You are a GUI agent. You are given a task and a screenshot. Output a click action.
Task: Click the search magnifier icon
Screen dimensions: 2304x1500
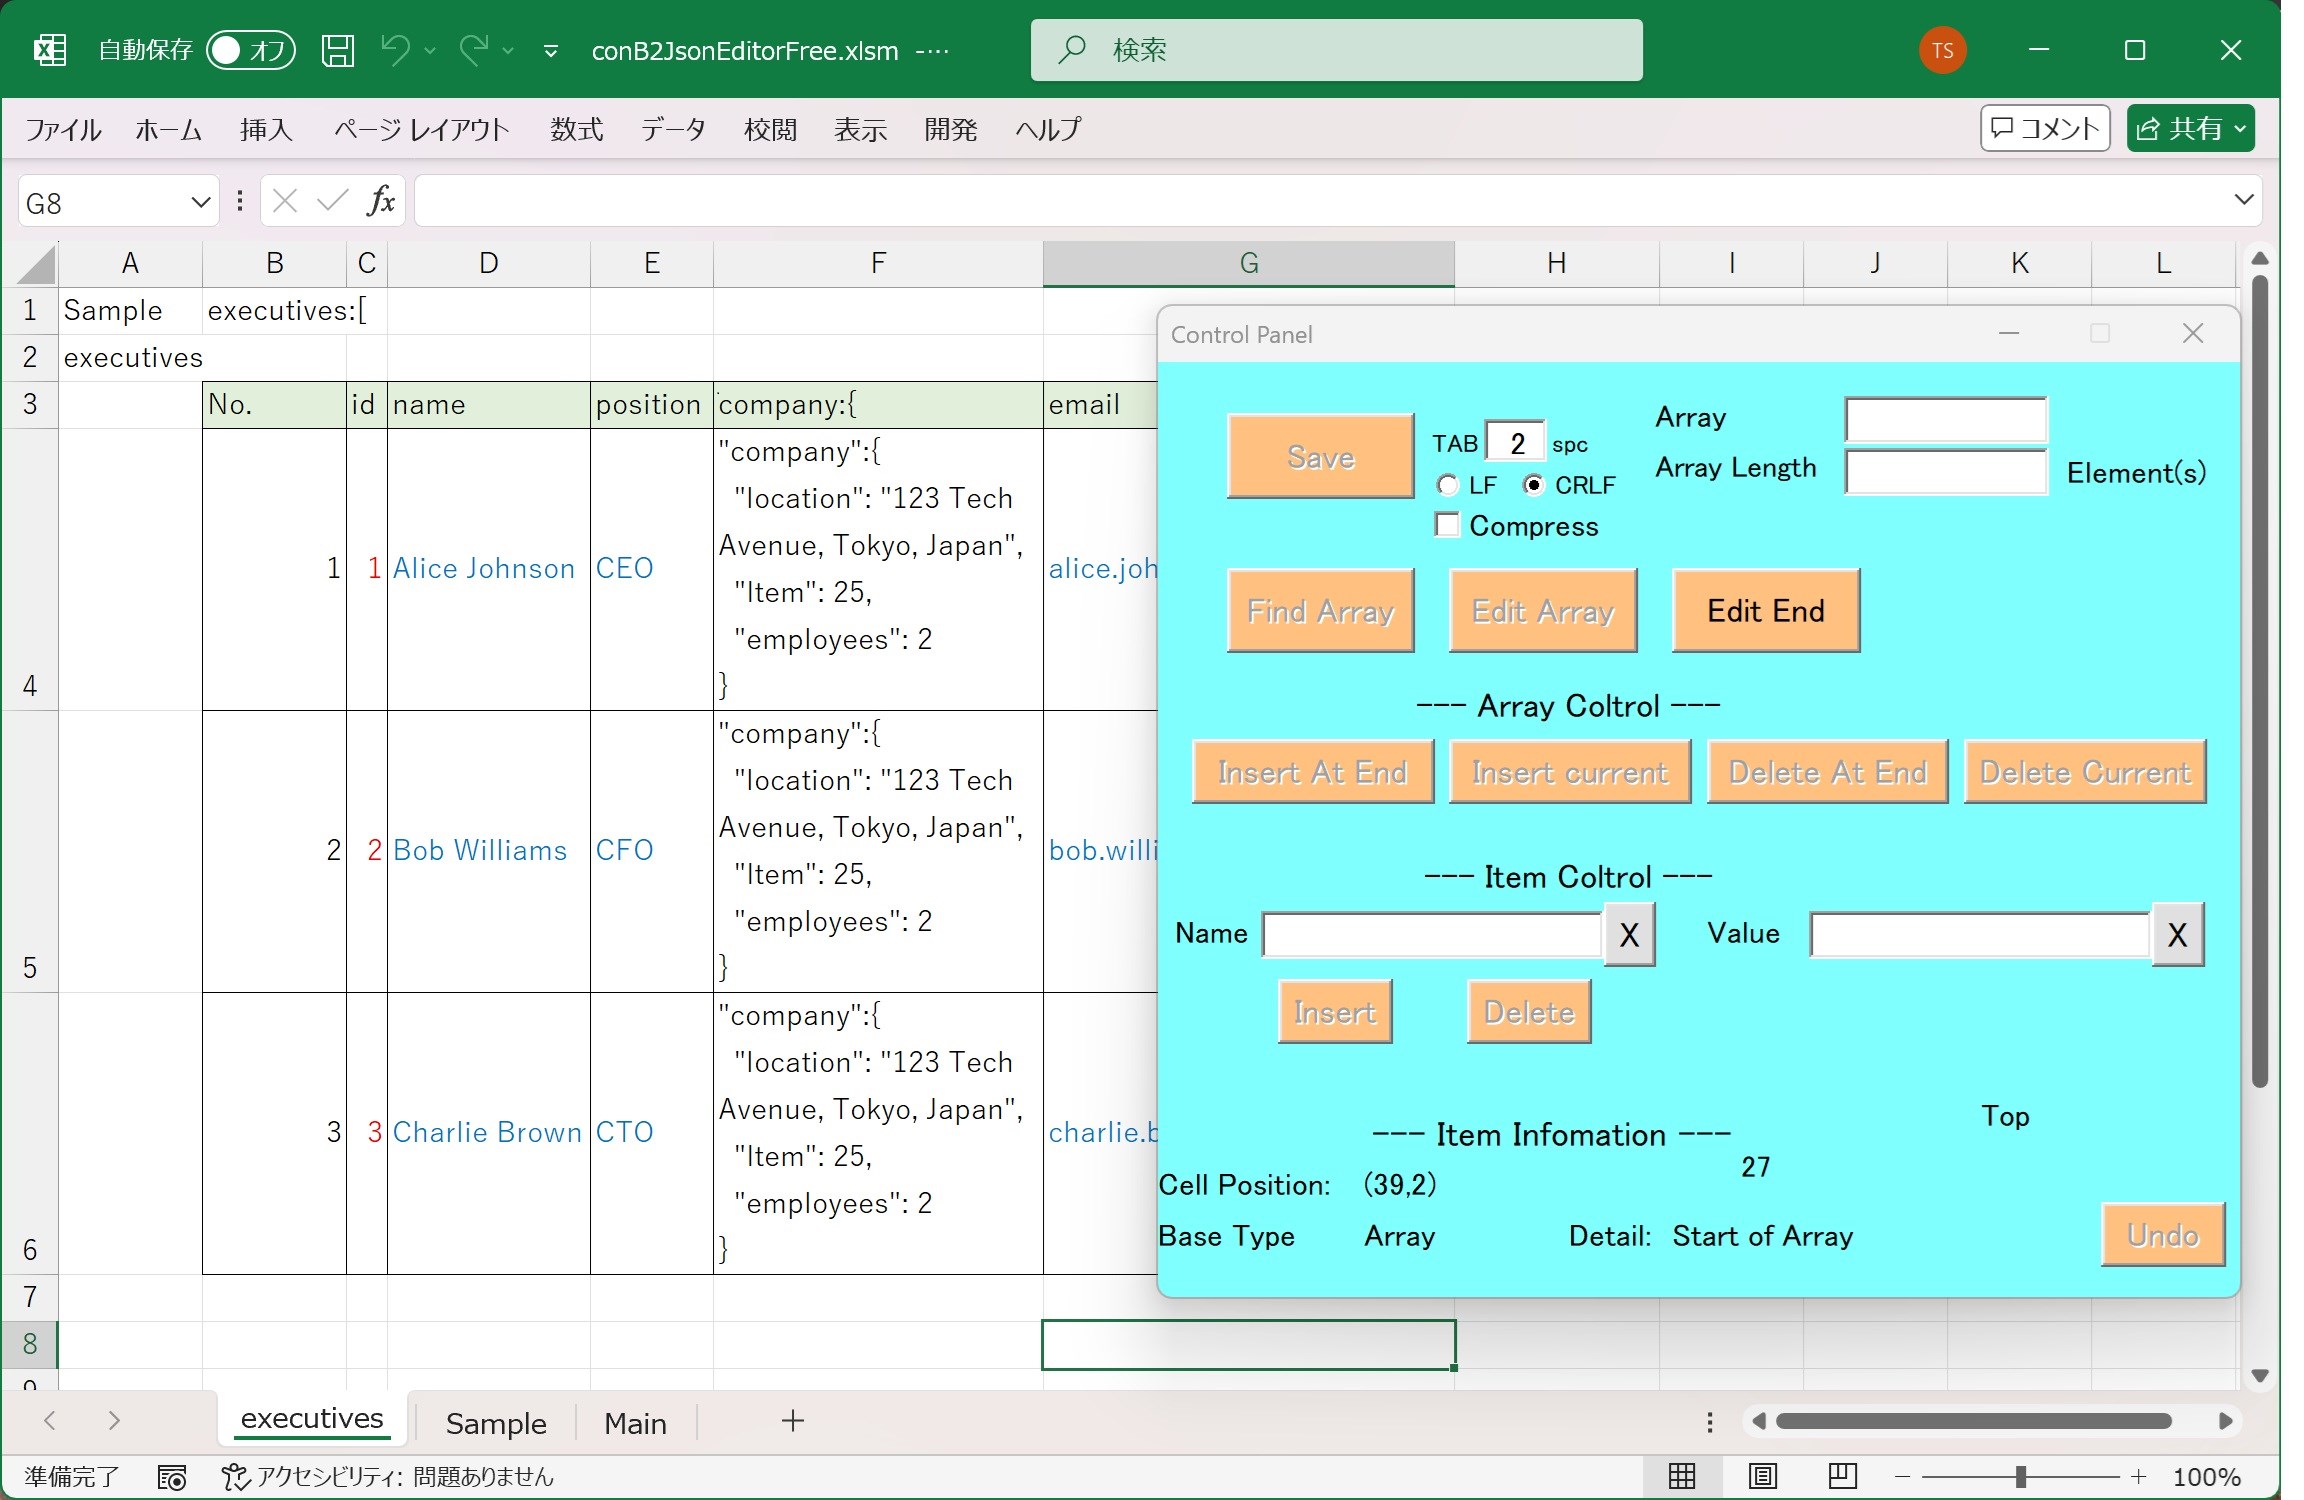click(x=1072, y=49)
